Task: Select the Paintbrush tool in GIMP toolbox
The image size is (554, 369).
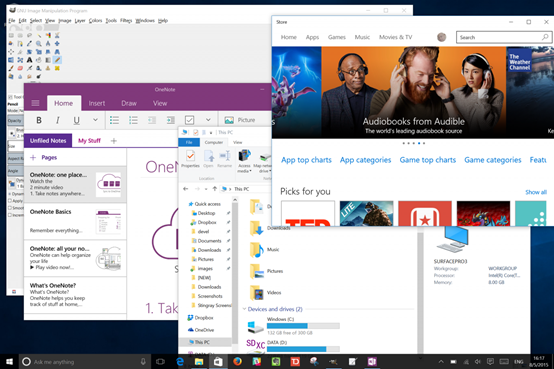Action: point(11,68)
